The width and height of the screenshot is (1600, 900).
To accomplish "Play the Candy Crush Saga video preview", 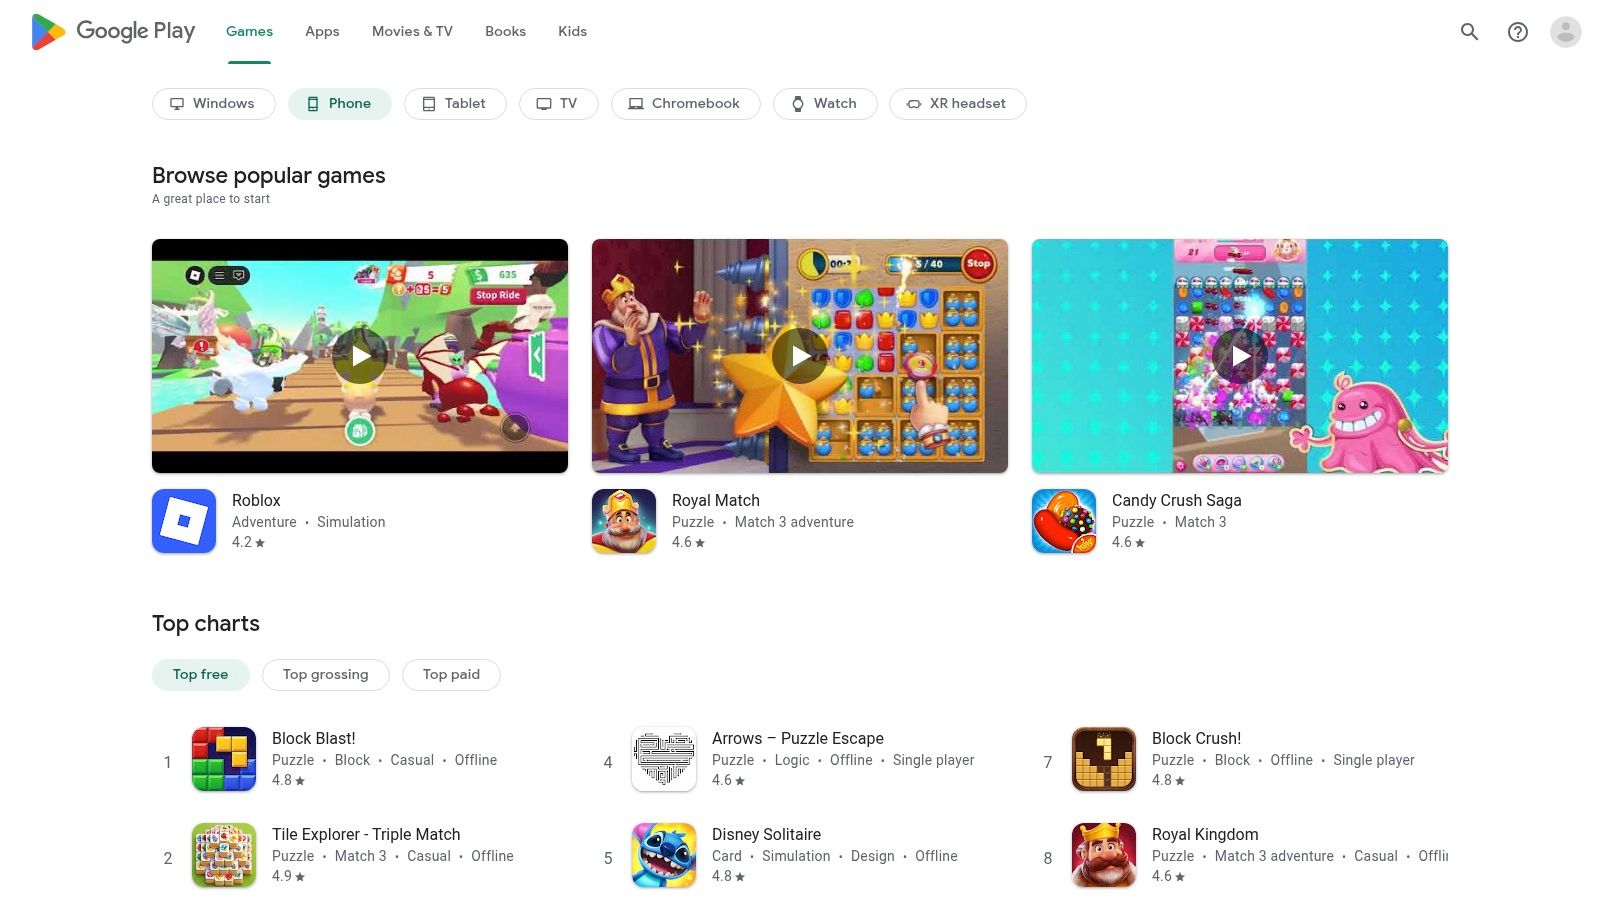I will tap(1240, 356).
